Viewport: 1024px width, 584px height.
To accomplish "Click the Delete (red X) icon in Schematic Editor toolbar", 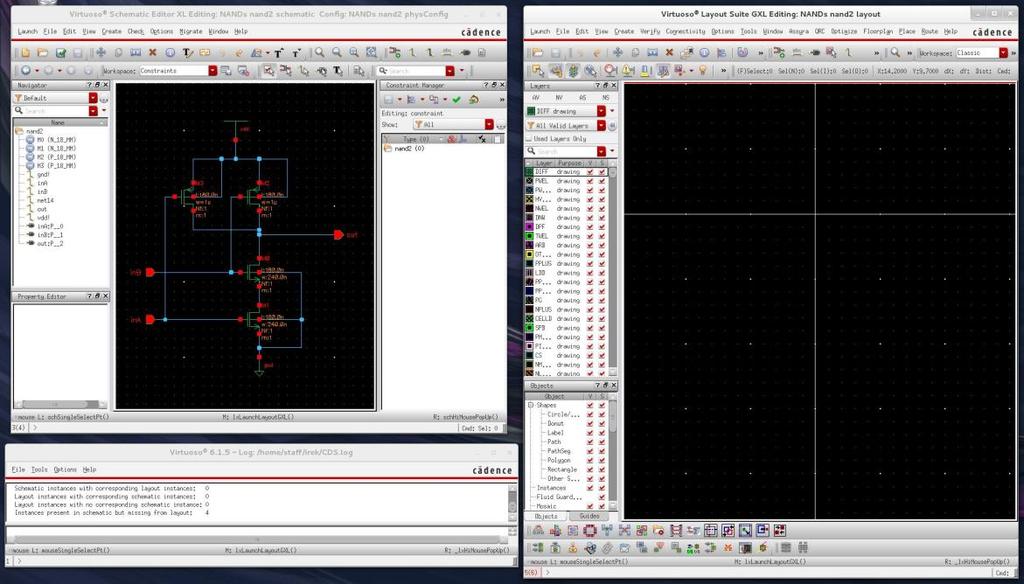I will pyautogui.click(x=153, y=52).
